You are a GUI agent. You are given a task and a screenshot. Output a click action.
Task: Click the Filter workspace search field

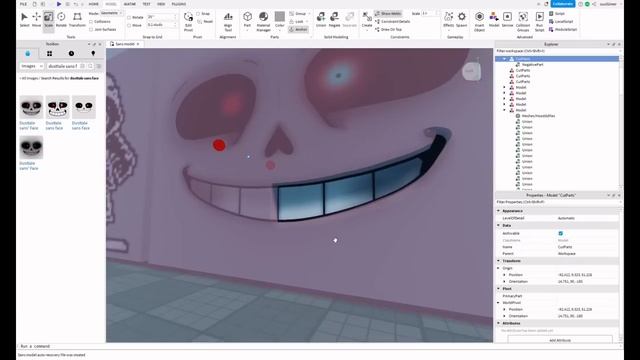[557, 51]
